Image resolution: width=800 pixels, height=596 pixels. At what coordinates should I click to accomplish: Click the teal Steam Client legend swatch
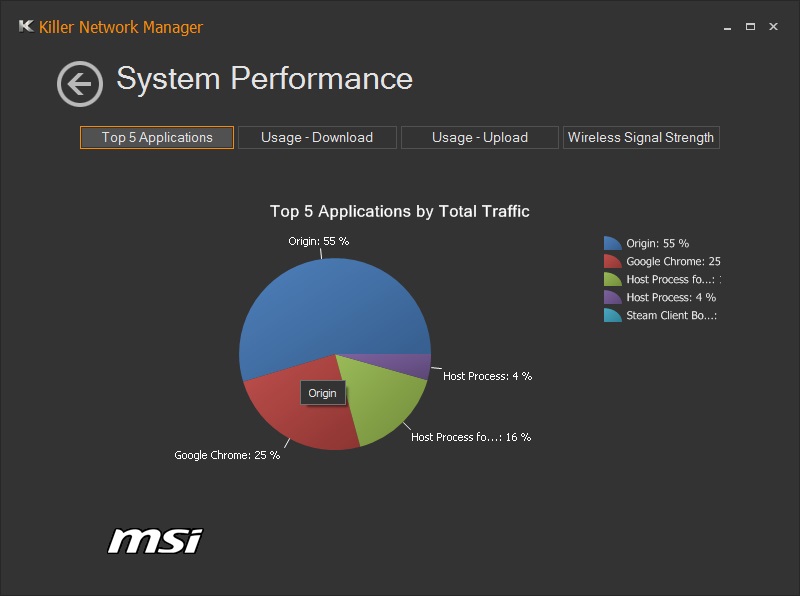point(612,315)
